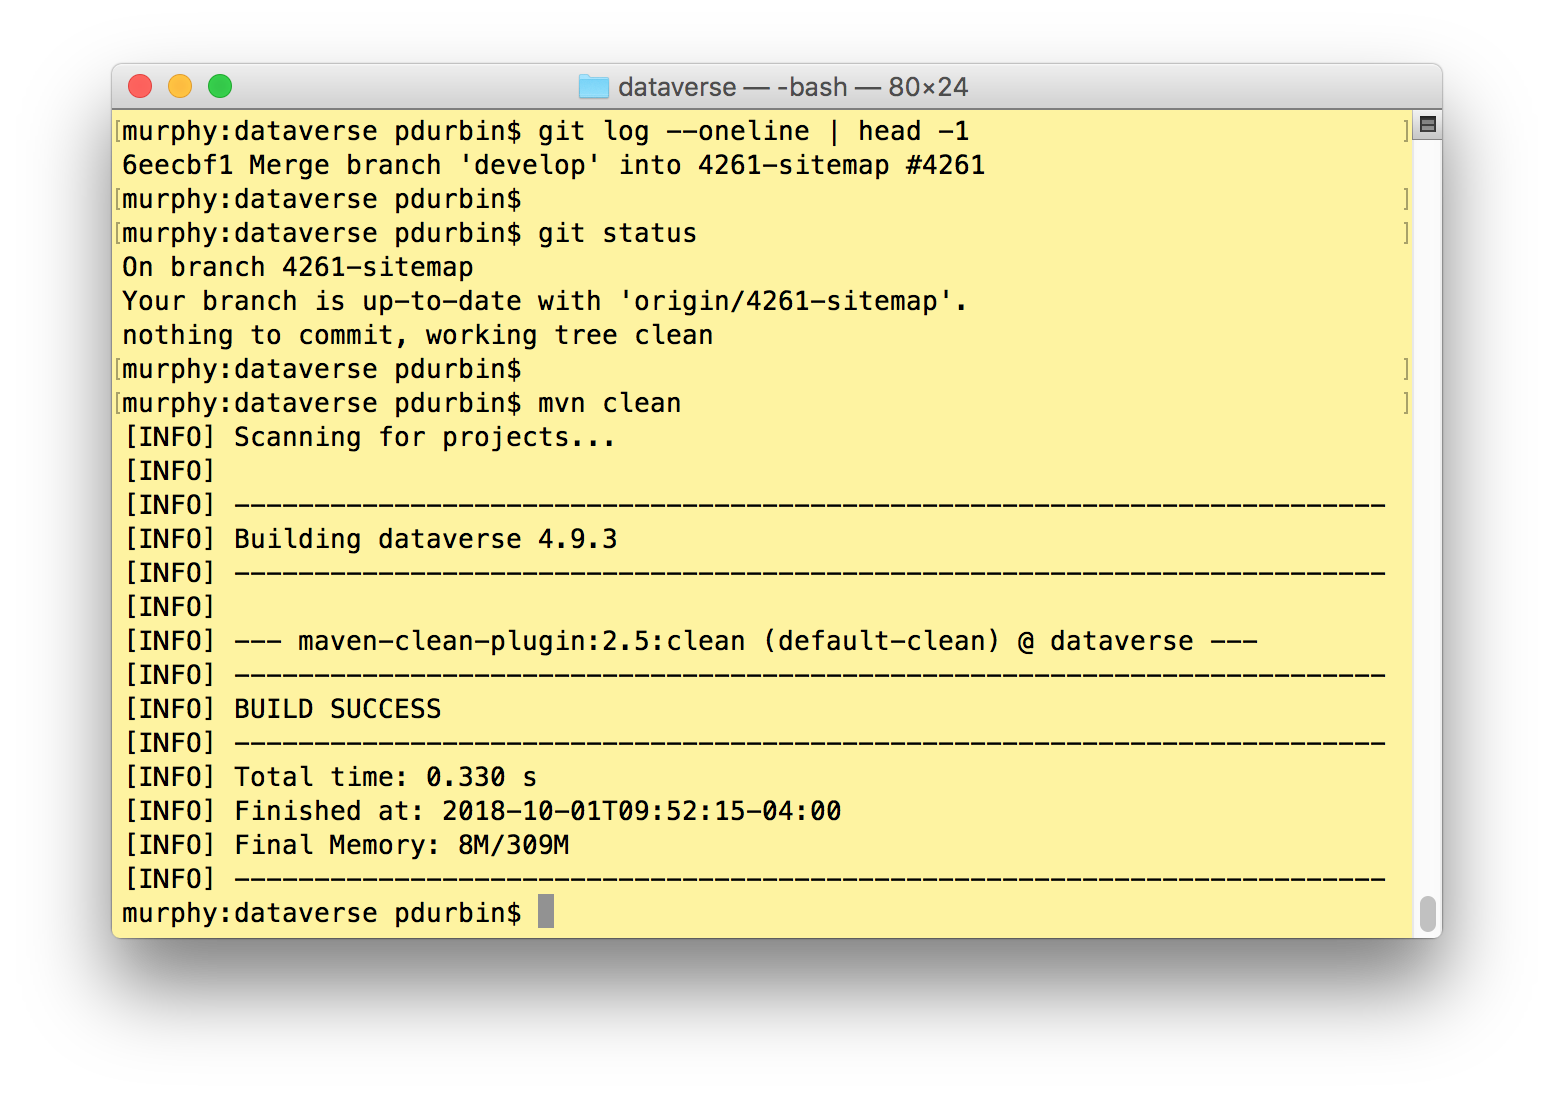Image resolution: width=1554 pixels, height=1098 pixels.
Task: Click the 'git status' command text
Action: (617, 234)
